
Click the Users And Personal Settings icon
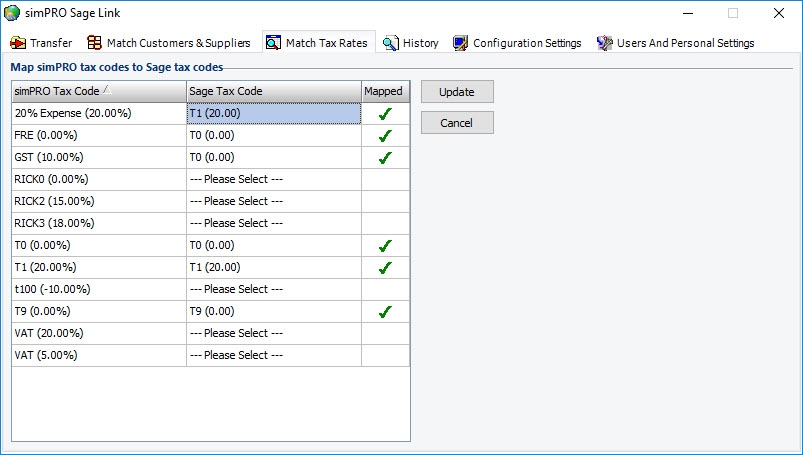pyautogui.click(x=604, y=43)
